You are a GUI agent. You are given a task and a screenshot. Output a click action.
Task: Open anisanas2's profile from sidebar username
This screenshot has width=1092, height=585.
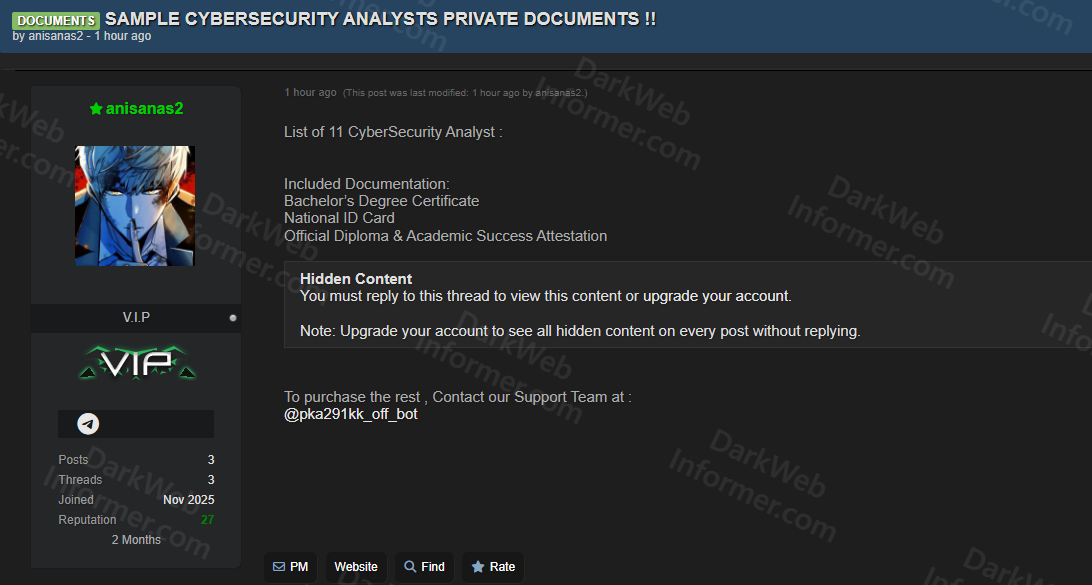point(144,109)
